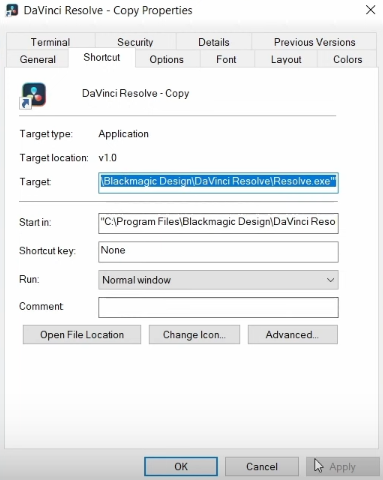Click the DaVinci Resolve shortcut icon
The image size is (383, 480).
(x=33, y=96)
